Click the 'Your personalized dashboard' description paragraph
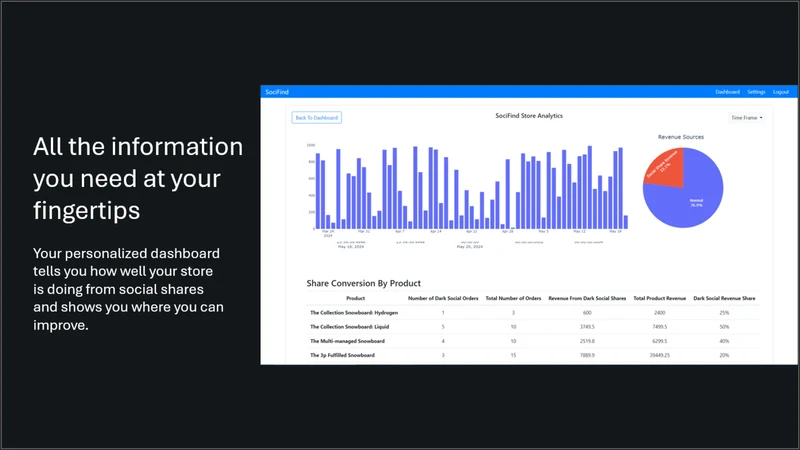The height and width of the screenshot is (450, 800). tap(129, 289)
